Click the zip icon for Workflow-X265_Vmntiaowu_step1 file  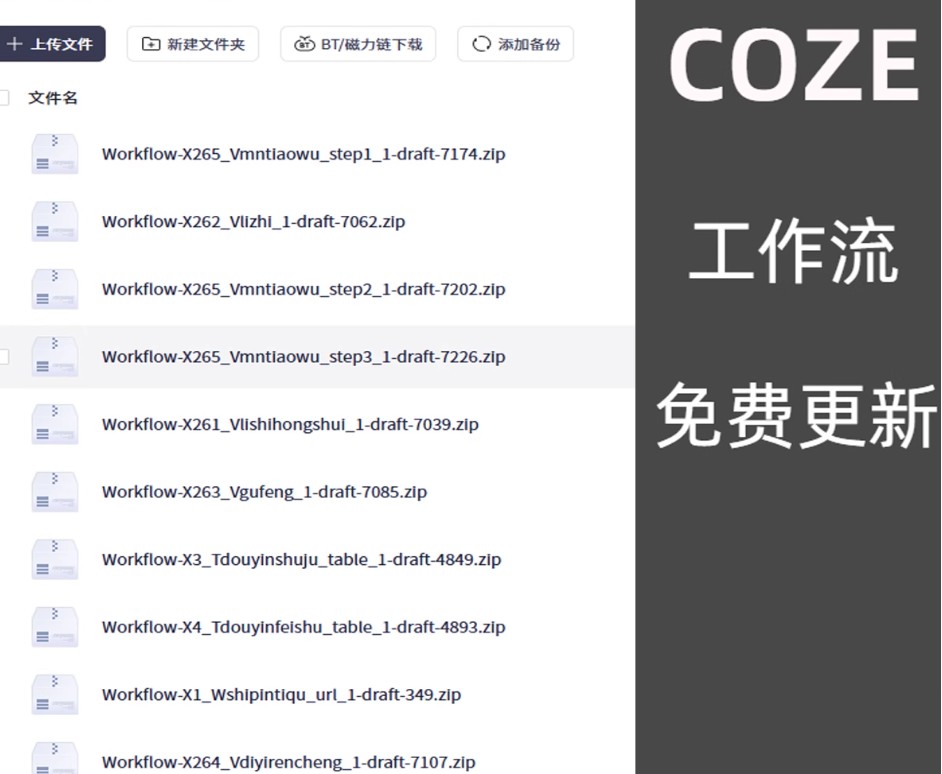pos(54,154)
